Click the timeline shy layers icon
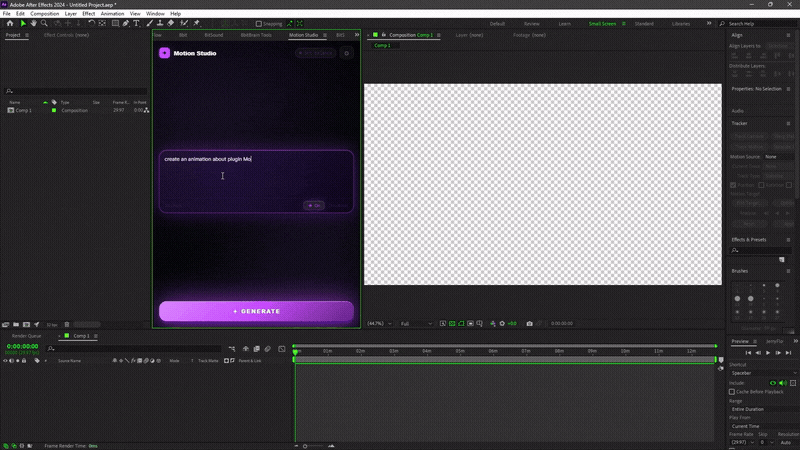Viewport: 800px width, 450px height. pos(245,349)
